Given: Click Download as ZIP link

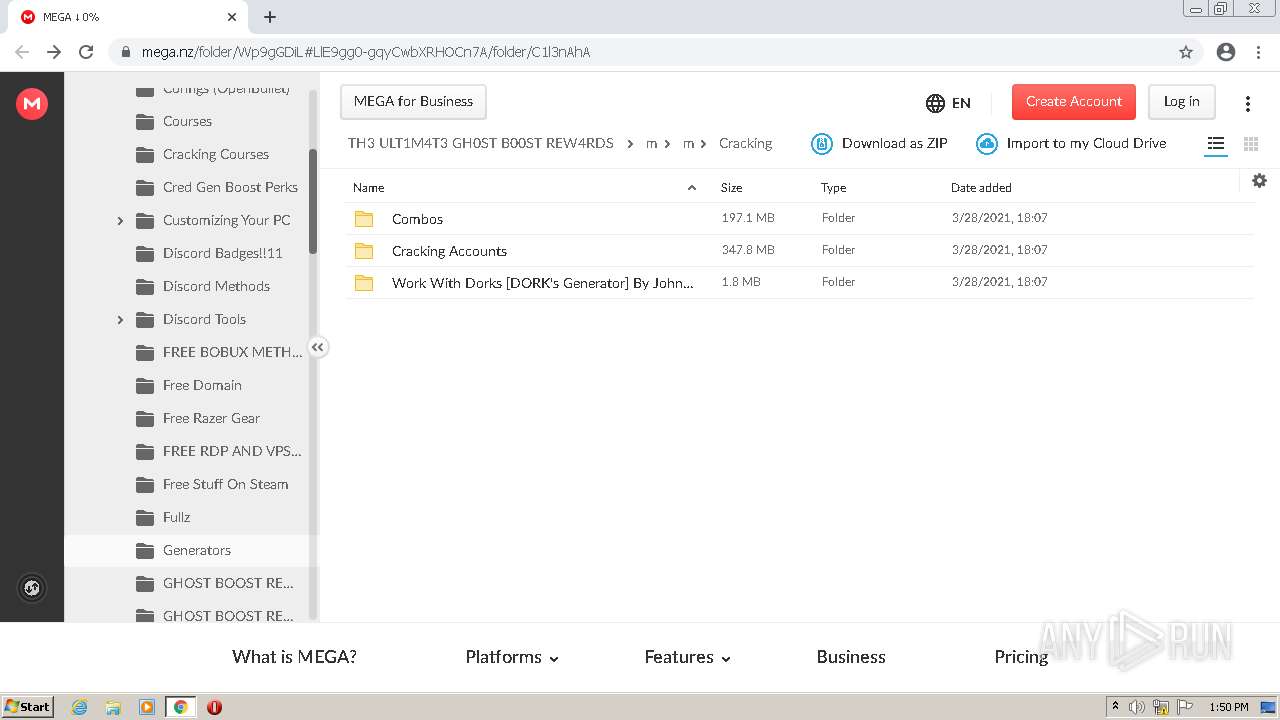Looking at the screenshot, I should [894, 144].
